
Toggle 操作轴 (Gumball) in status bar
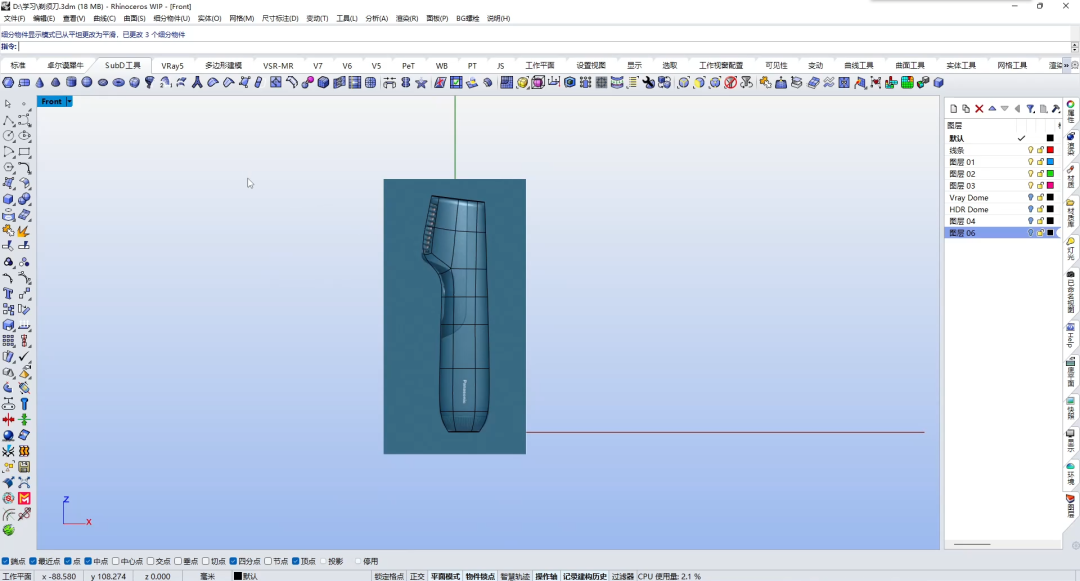[546, 576]
